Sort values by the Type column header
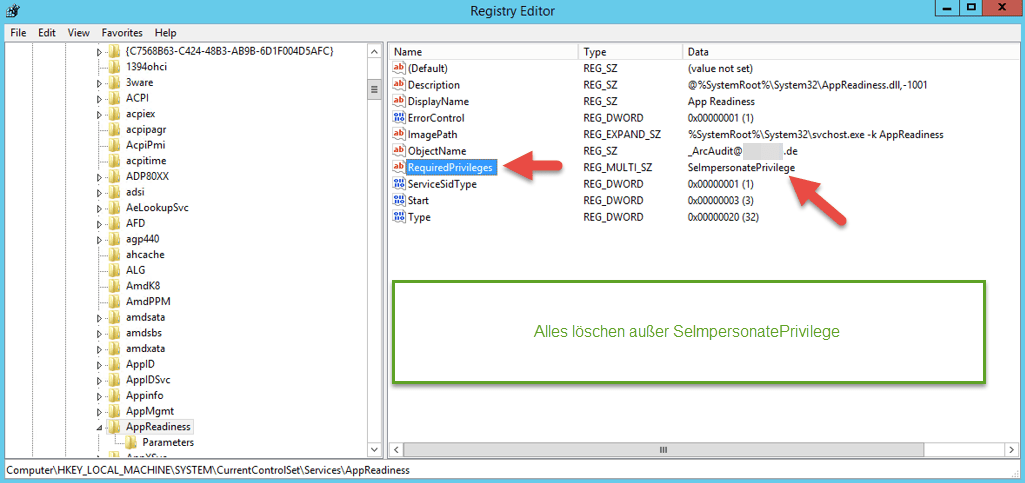 tap(630, 51)
